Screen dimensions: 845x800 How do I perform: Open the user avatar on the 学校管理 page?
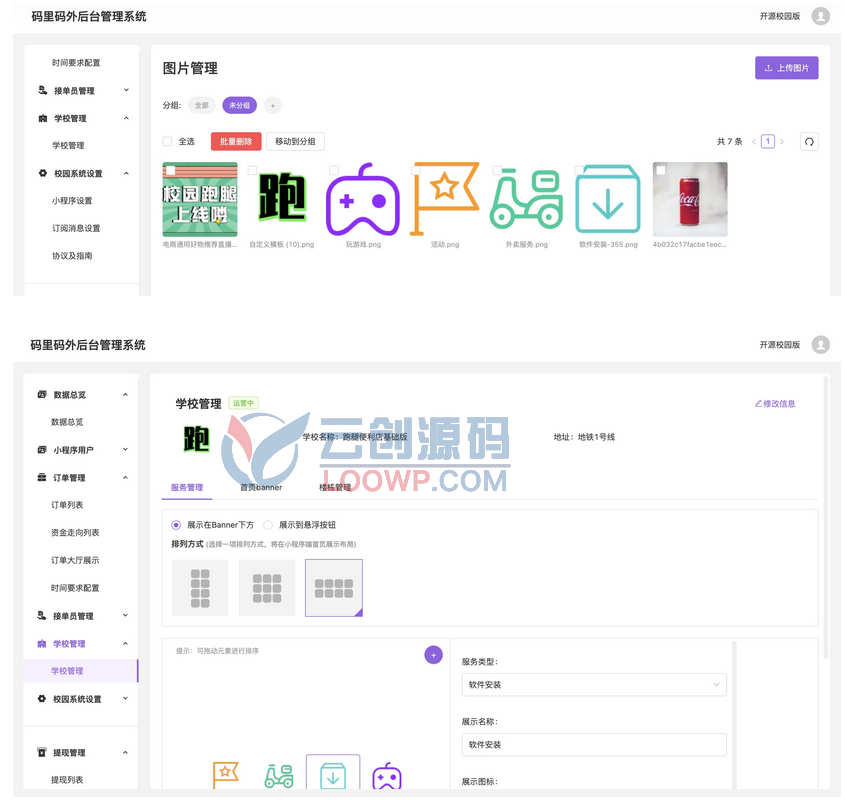[x=820, y=344]
